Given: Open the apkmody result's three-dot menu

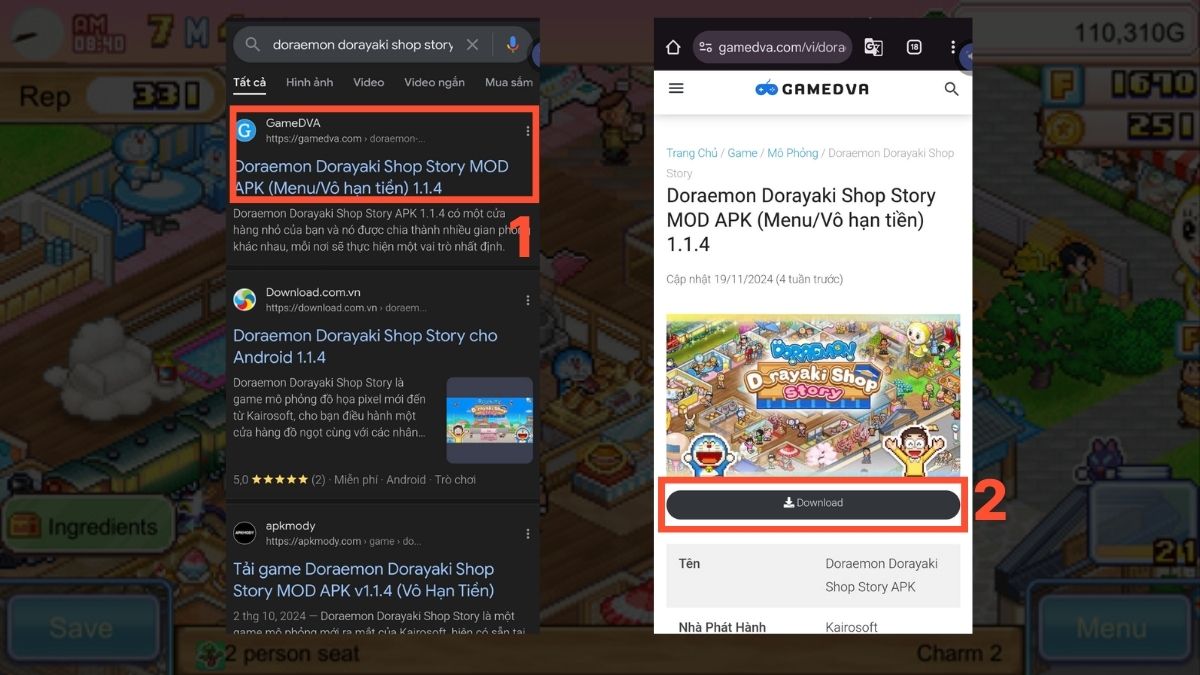Looking at the screenshot, I should point(528,534).
